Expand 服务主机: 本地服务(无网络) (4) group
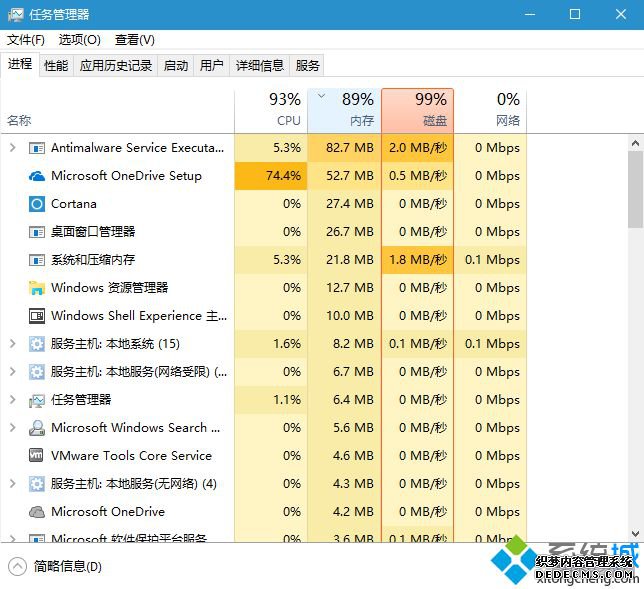 click(13, 483)
